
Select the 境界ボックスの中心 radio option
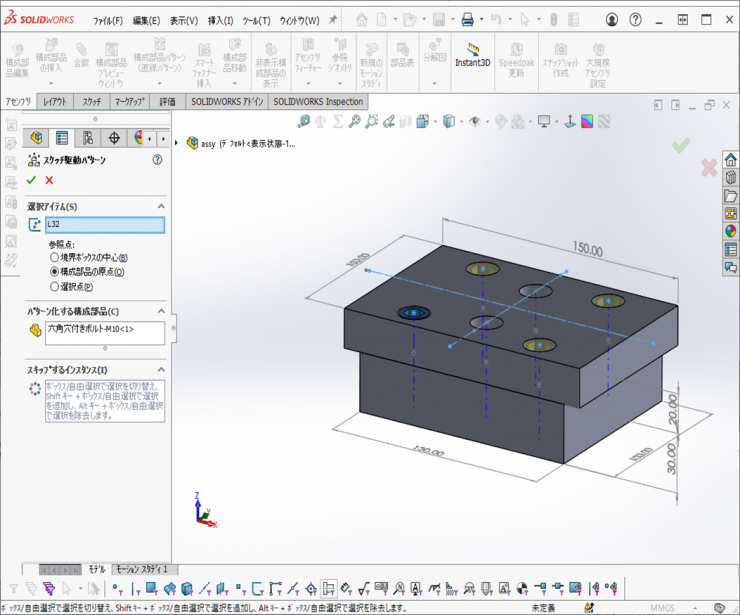(55, 258)
